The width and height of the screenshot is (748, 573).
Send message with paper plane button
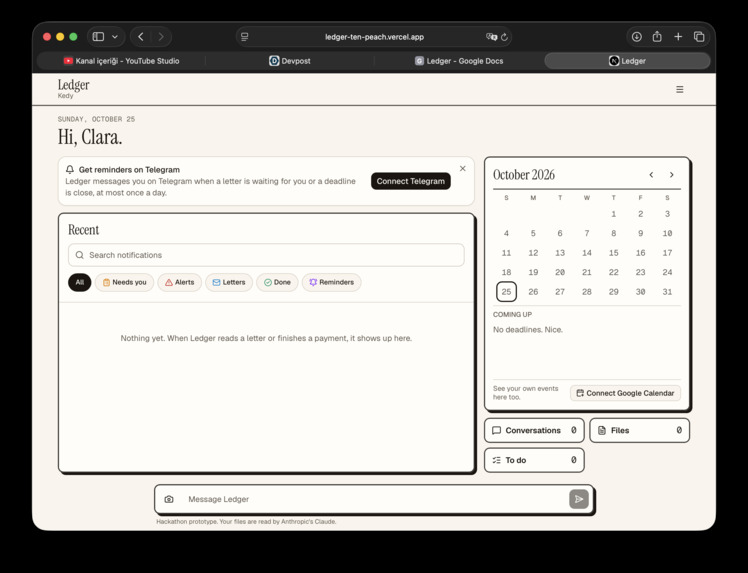click(579, 499)
